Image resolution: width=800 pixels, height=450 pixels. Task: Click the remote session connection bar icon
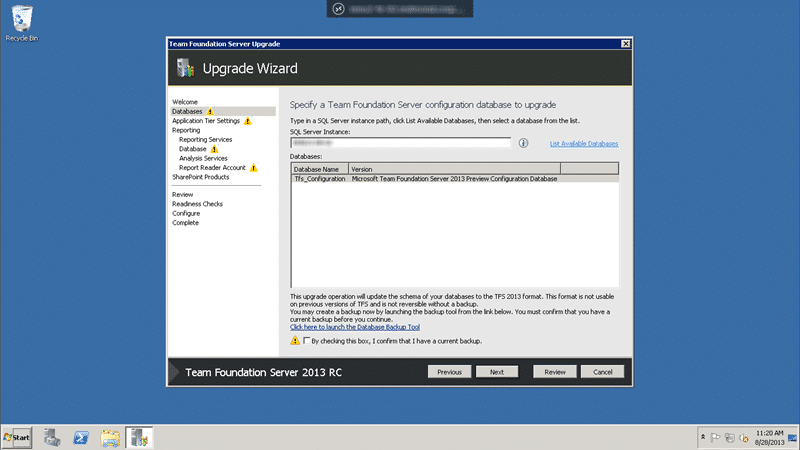[x=338, y=9]
